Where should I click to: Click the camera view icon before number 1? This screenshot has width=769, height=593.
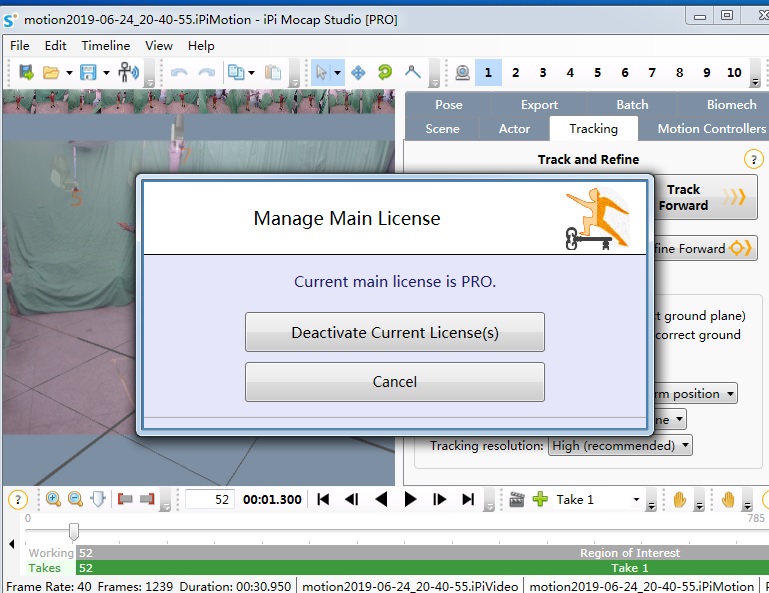[x=462, y=73]
